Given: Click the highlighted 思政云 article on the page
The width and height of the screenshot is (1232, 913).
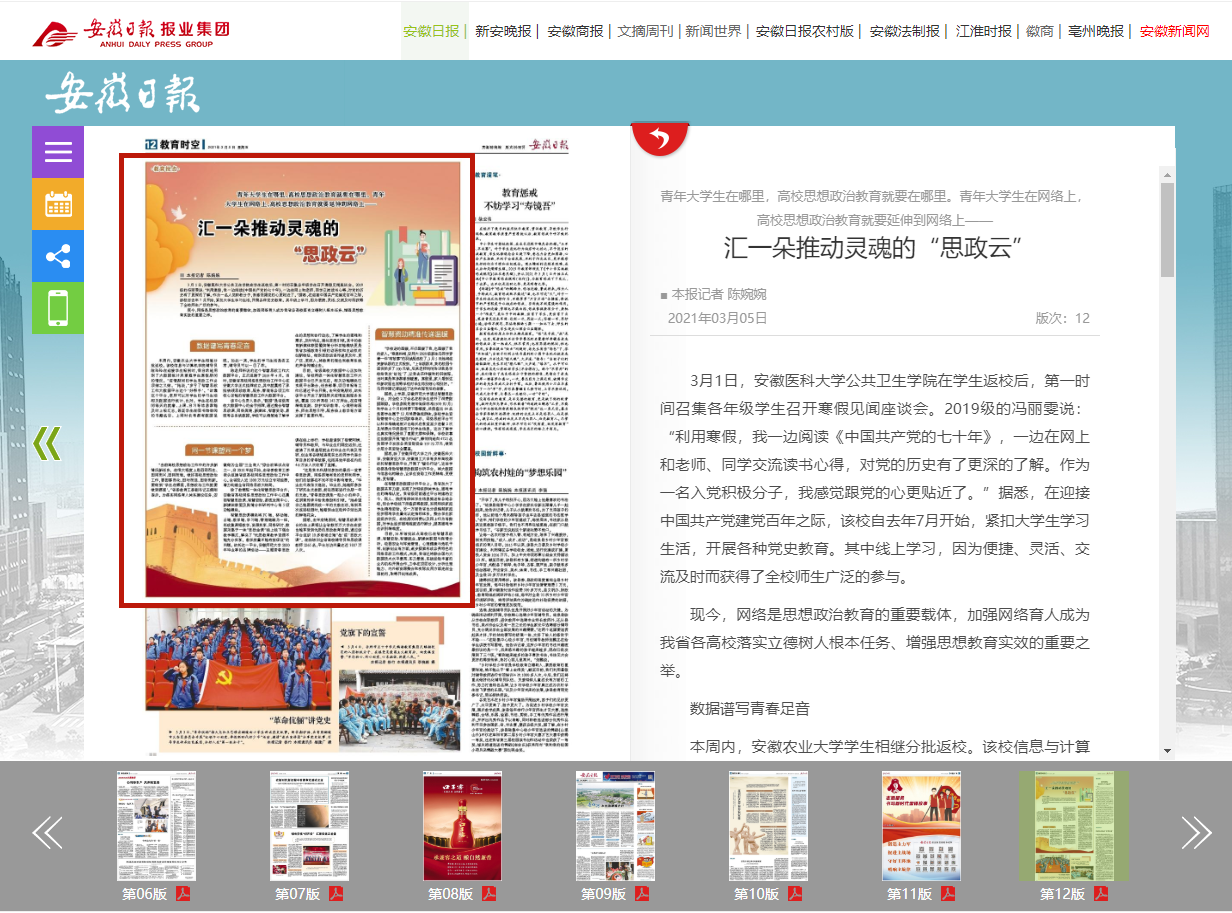Looking at the screenshot, I should [x=296, y=380].
